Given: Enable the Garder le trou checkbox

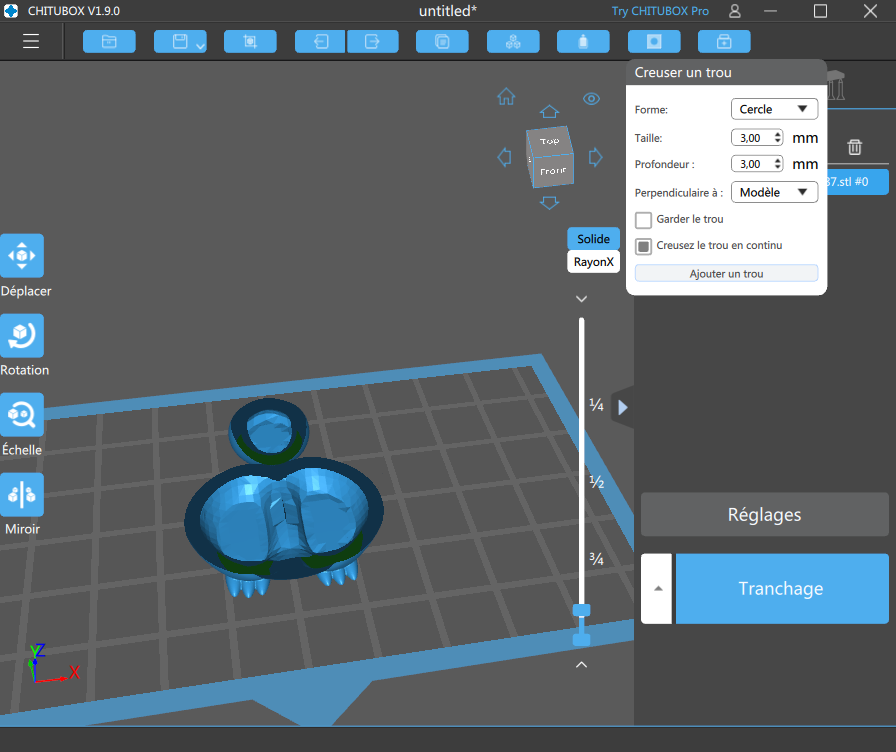Looking at the screenshot, I should 643,220.
